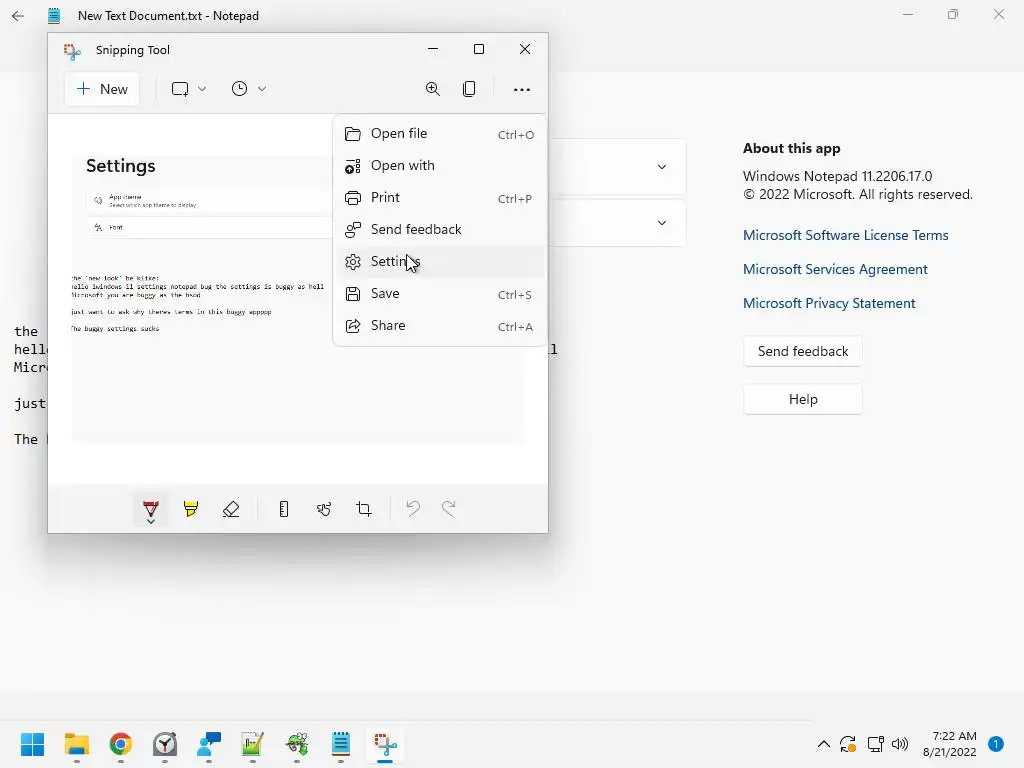
Task: Click the Help button in Notepad
Action: 803,400
